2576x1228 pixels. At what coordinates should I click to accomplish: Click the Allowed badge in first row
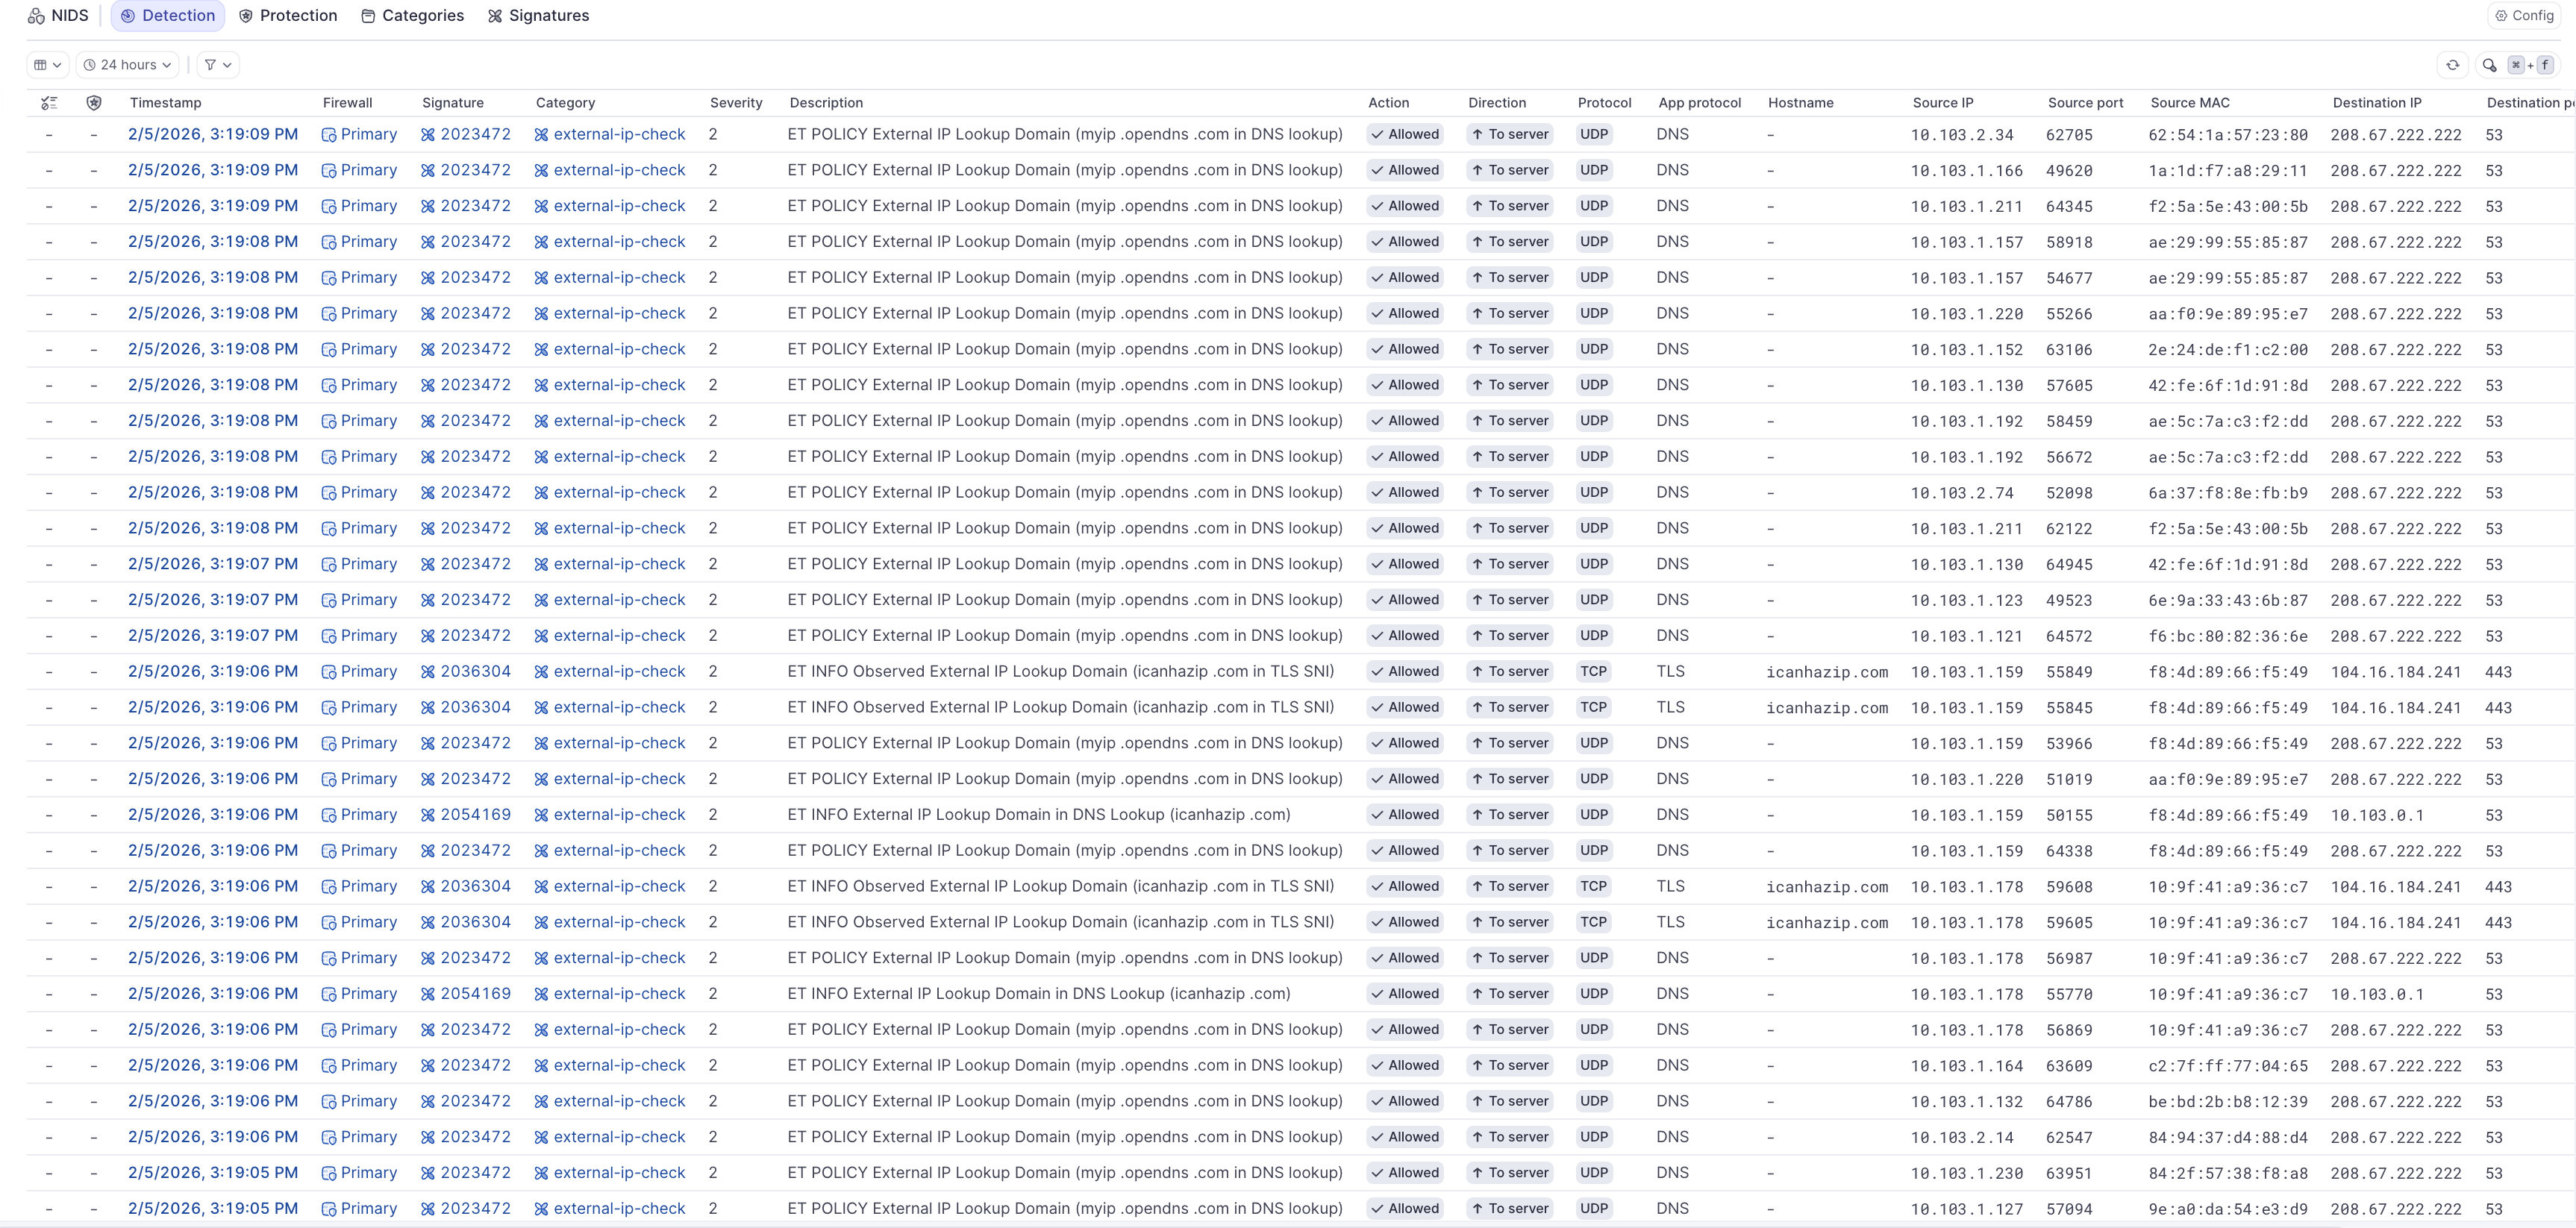tap(1405, 135)
